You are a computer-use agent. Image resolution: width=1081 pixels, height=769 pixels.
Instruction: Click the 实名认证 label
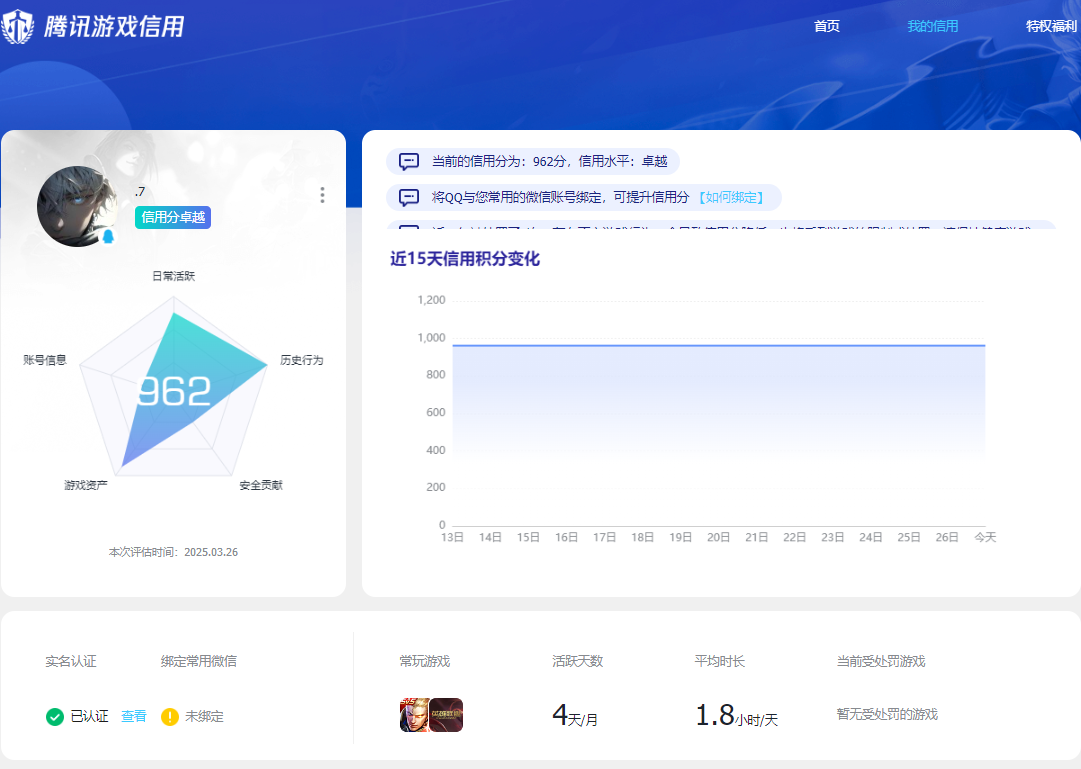pos(71,661)
